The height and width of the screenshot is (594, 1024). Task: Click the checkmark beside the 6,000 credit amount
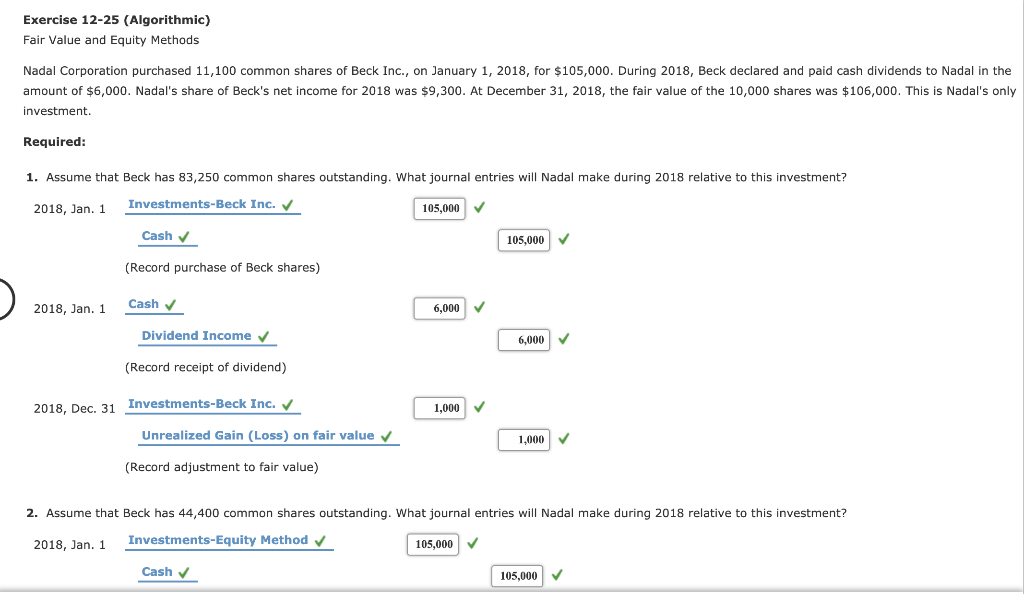pos(563,340)
